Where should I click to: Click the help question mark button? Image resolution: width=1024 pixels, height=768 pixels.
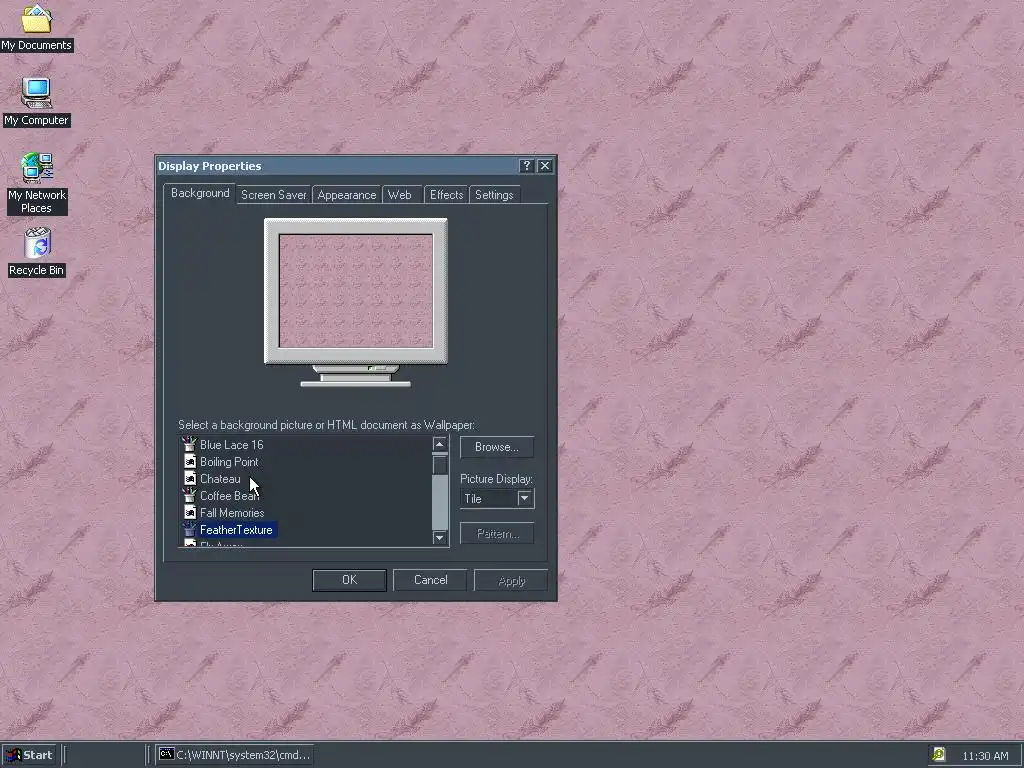click(526, 166)
